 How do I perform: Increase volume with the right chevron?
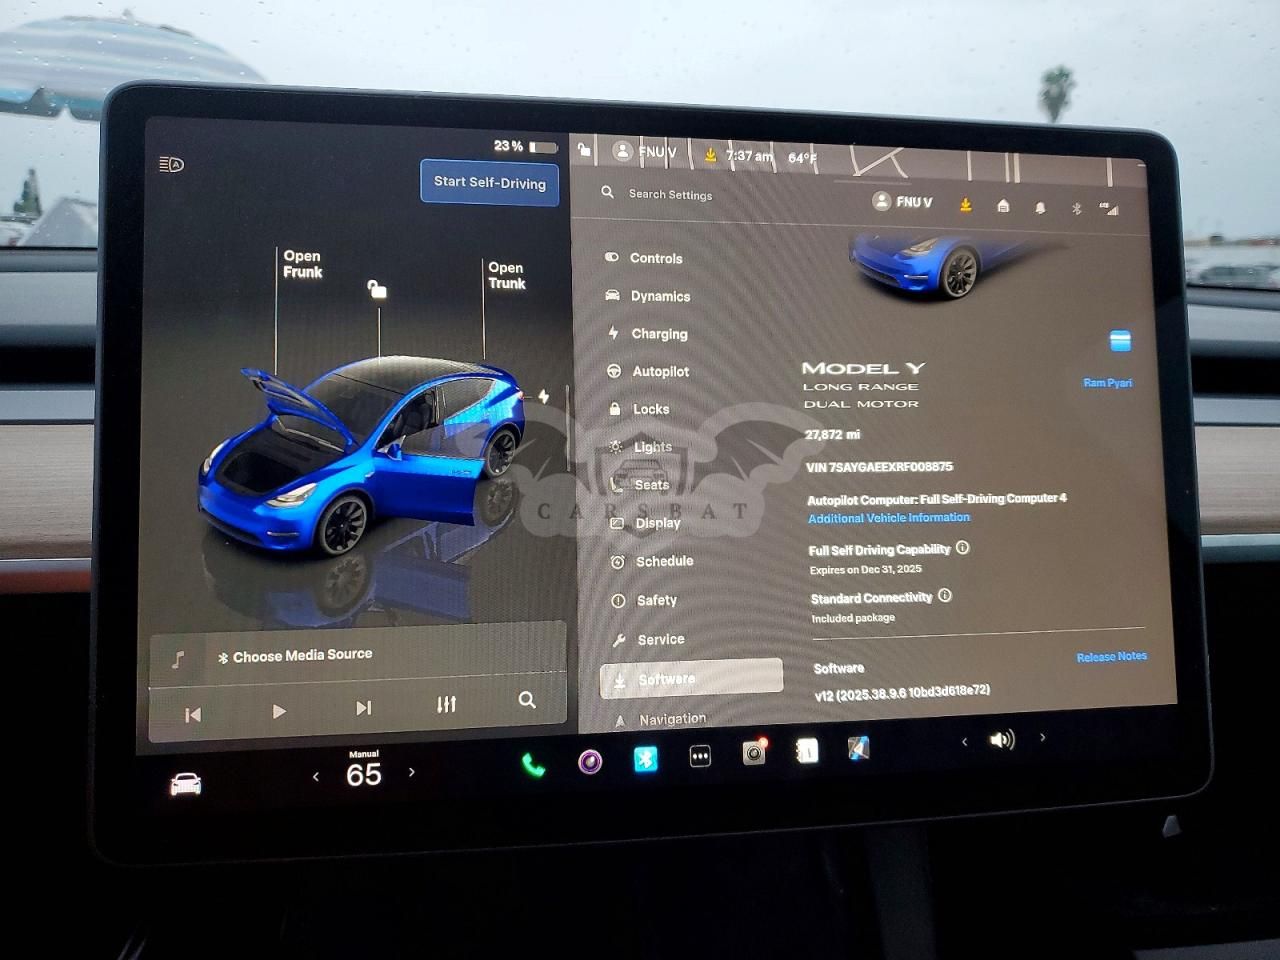(1042, 737)
